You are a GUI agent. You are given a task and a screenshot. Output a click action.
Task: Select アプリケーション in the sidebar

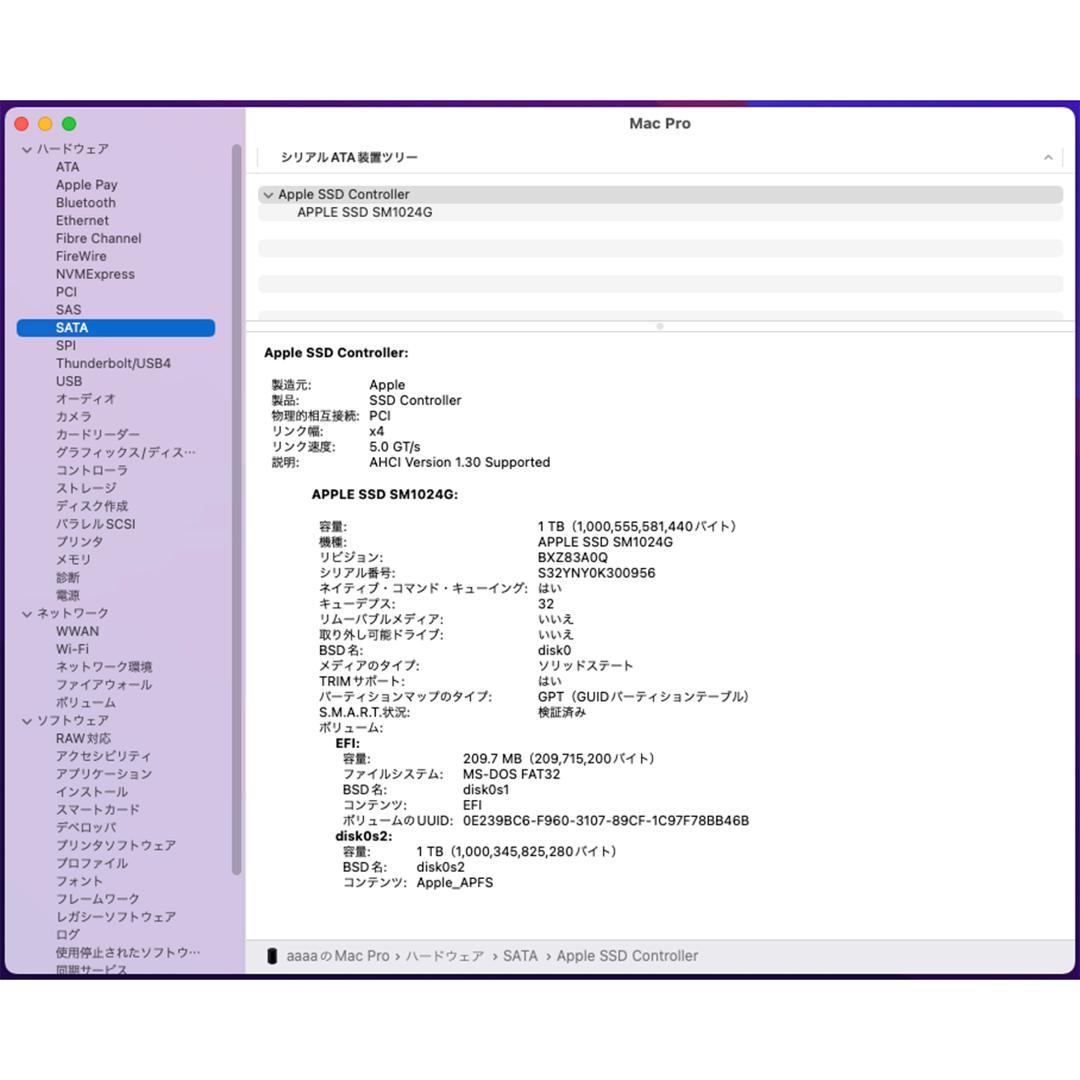pyautogui.click(x=104, y=774)
